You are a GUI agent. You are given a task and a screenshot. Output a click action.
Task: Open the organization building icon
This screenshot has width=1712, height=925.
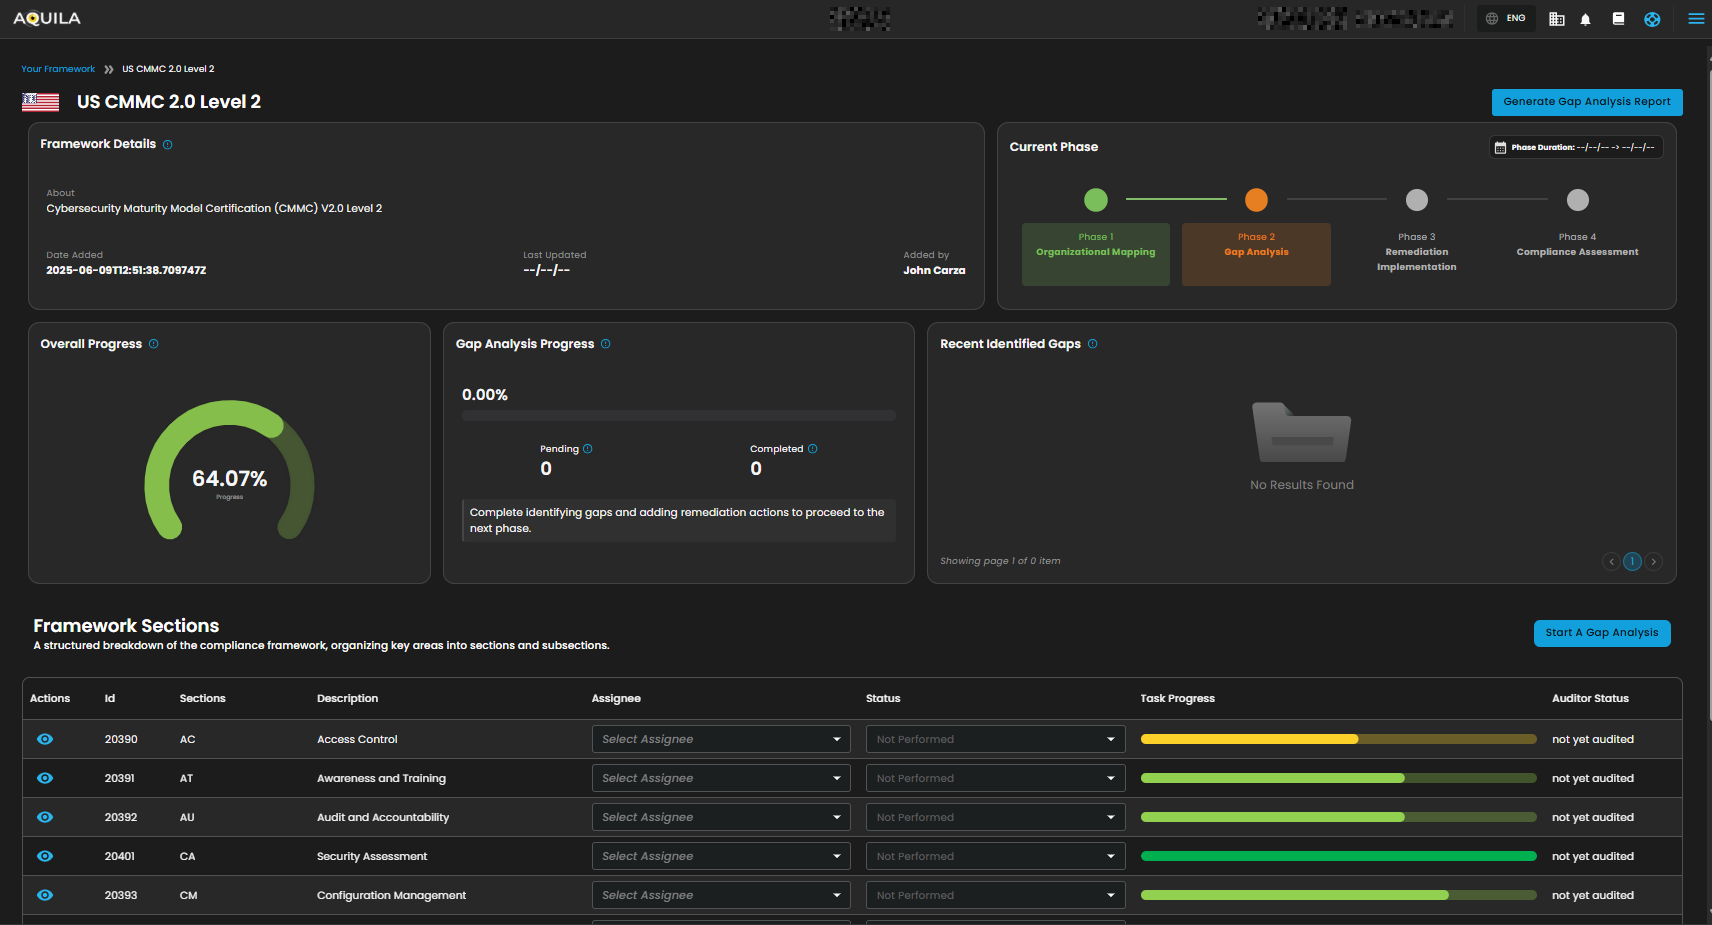tap(1556, 19)
